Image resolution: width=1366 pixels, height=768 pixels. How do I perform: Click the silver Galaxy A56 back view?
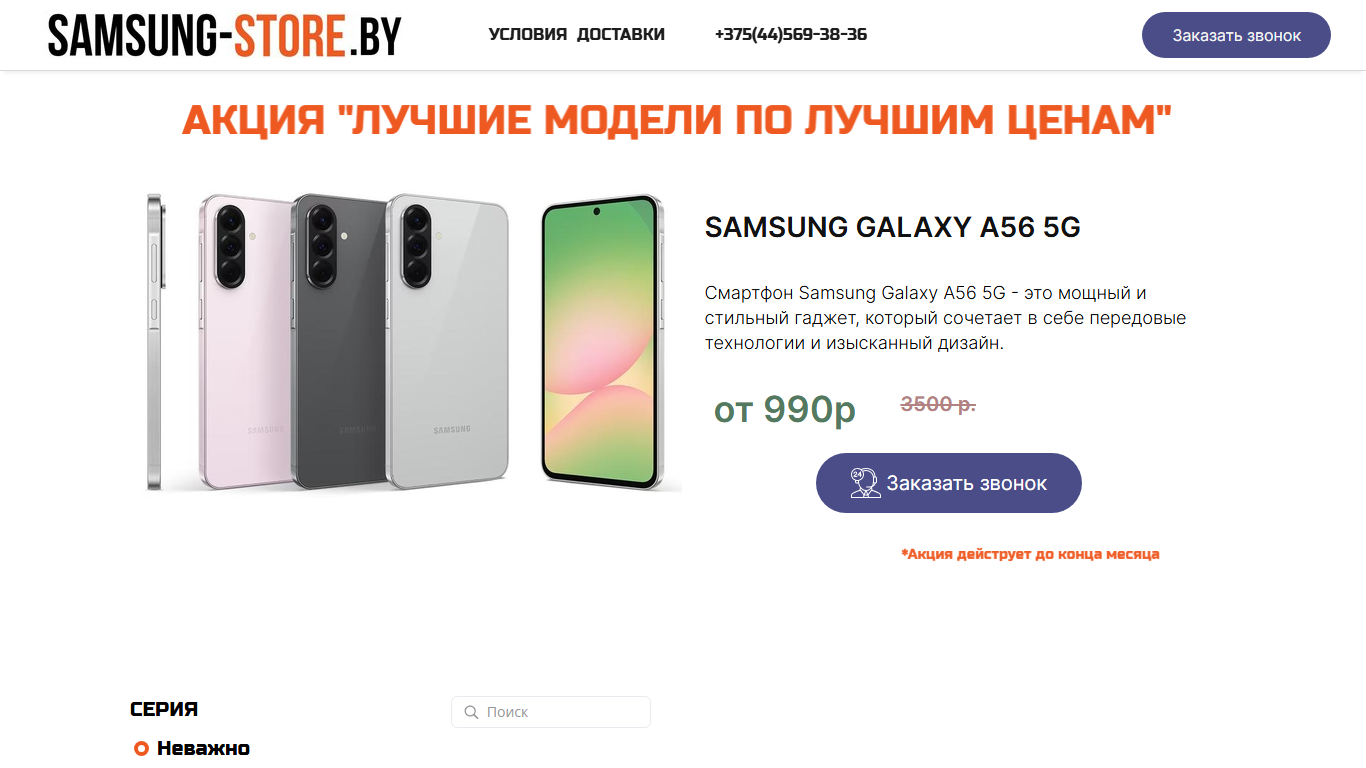click(x=447, y=342)
